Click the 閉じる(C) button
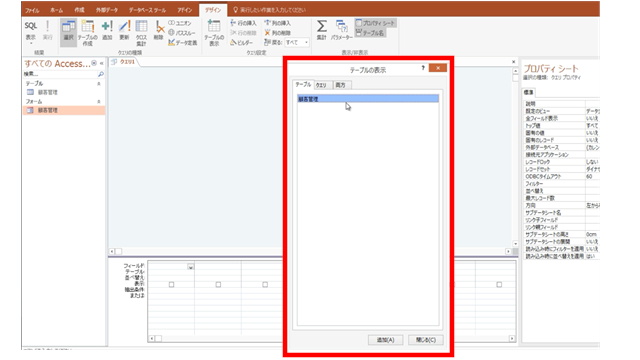This screenshot has height=360, width=640. click(x=426, y=340)
